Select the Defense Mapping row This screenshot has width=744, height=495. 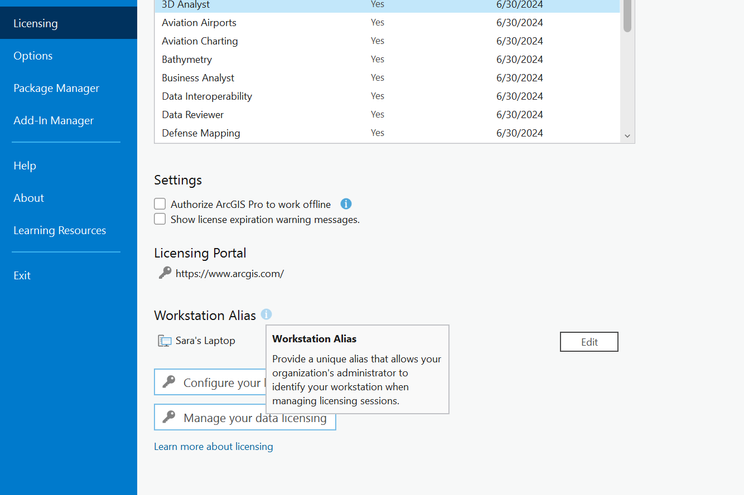[x=387, y=133]
